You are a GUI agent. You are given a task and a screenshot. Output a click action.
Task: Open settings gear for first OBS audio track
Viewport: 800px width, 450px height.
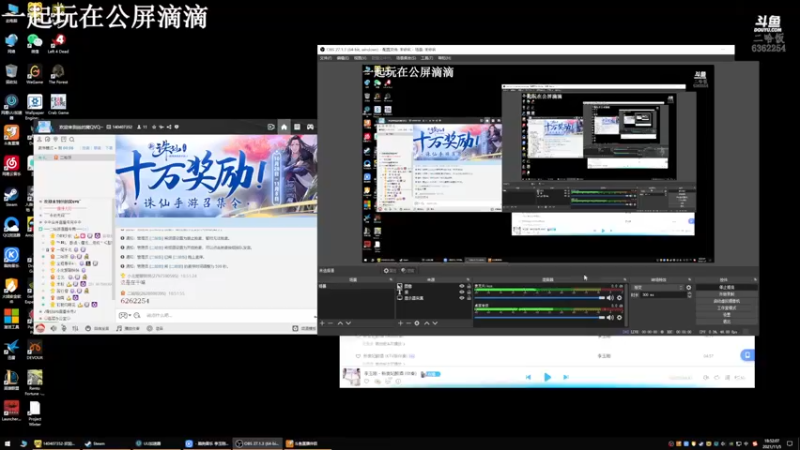[619, 297]
